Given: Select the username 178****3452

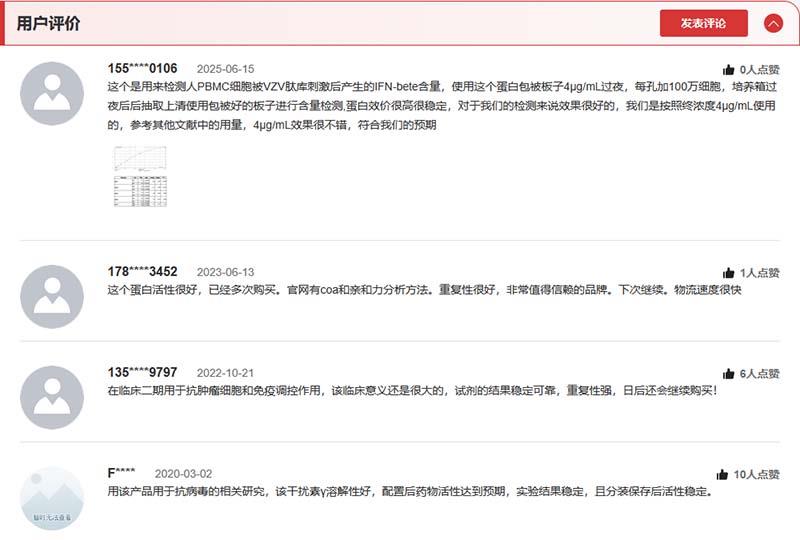Looking at the screenshot, I should click(142, 271).
